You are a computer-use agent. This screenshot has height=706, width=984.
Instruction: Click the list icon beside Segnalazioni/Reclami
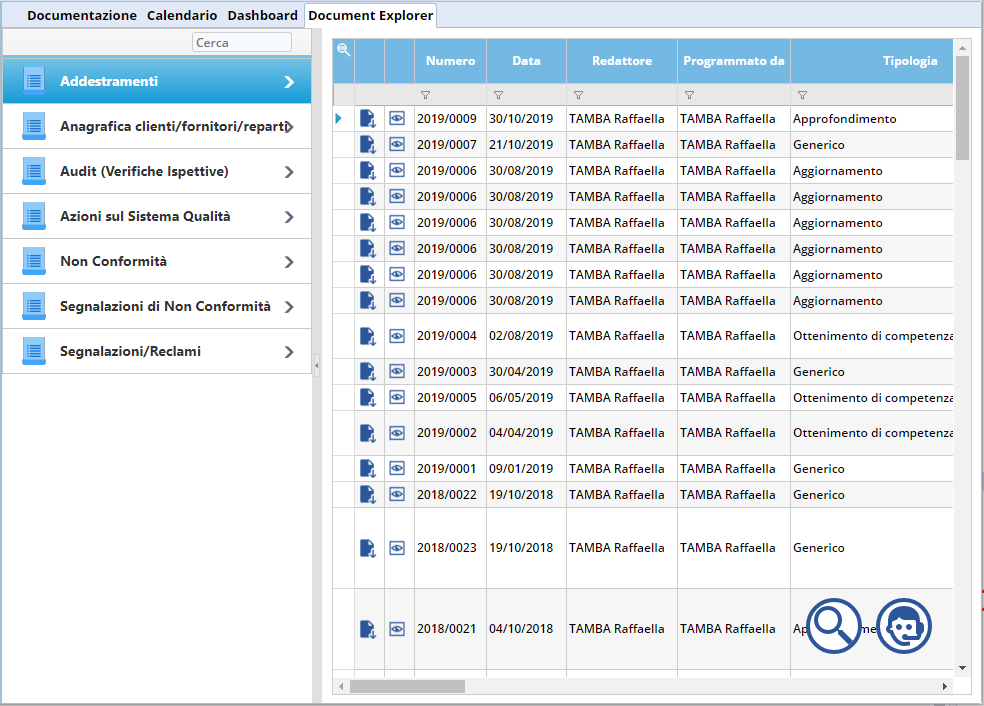tap(35, 351)
